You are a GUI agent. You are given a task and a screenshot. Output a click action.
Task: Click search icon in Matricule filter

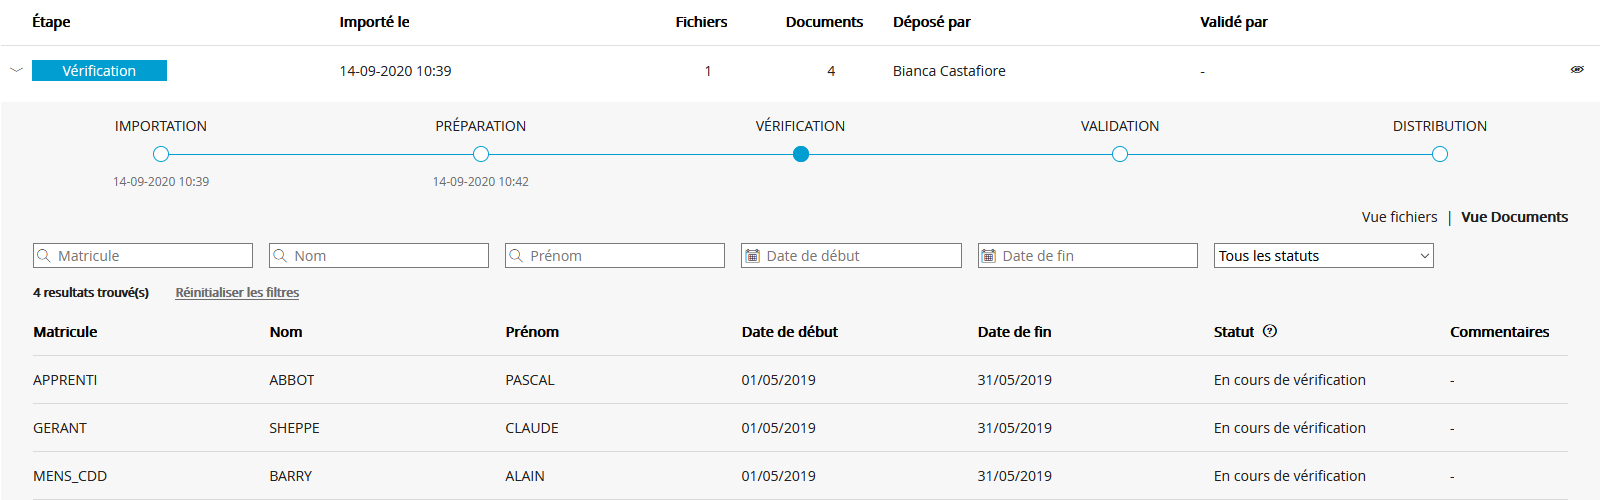[x=44, y=256]
